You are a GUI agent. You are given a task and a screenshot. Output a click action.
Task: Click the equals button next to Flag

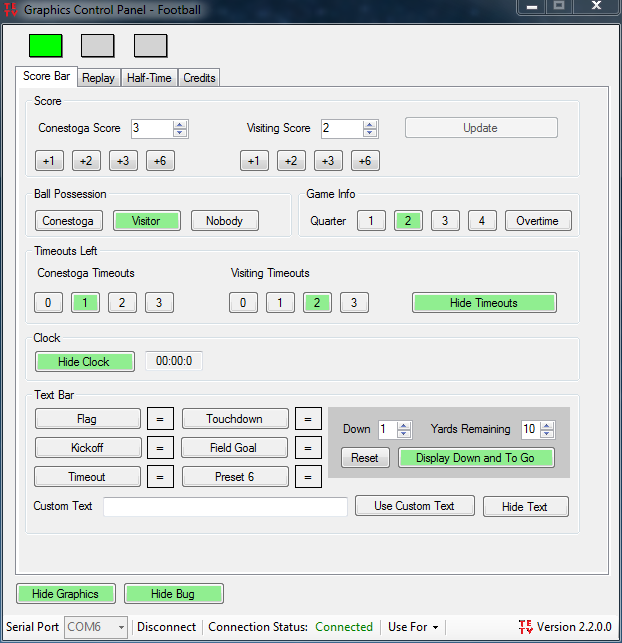click(x=160, y=419)
